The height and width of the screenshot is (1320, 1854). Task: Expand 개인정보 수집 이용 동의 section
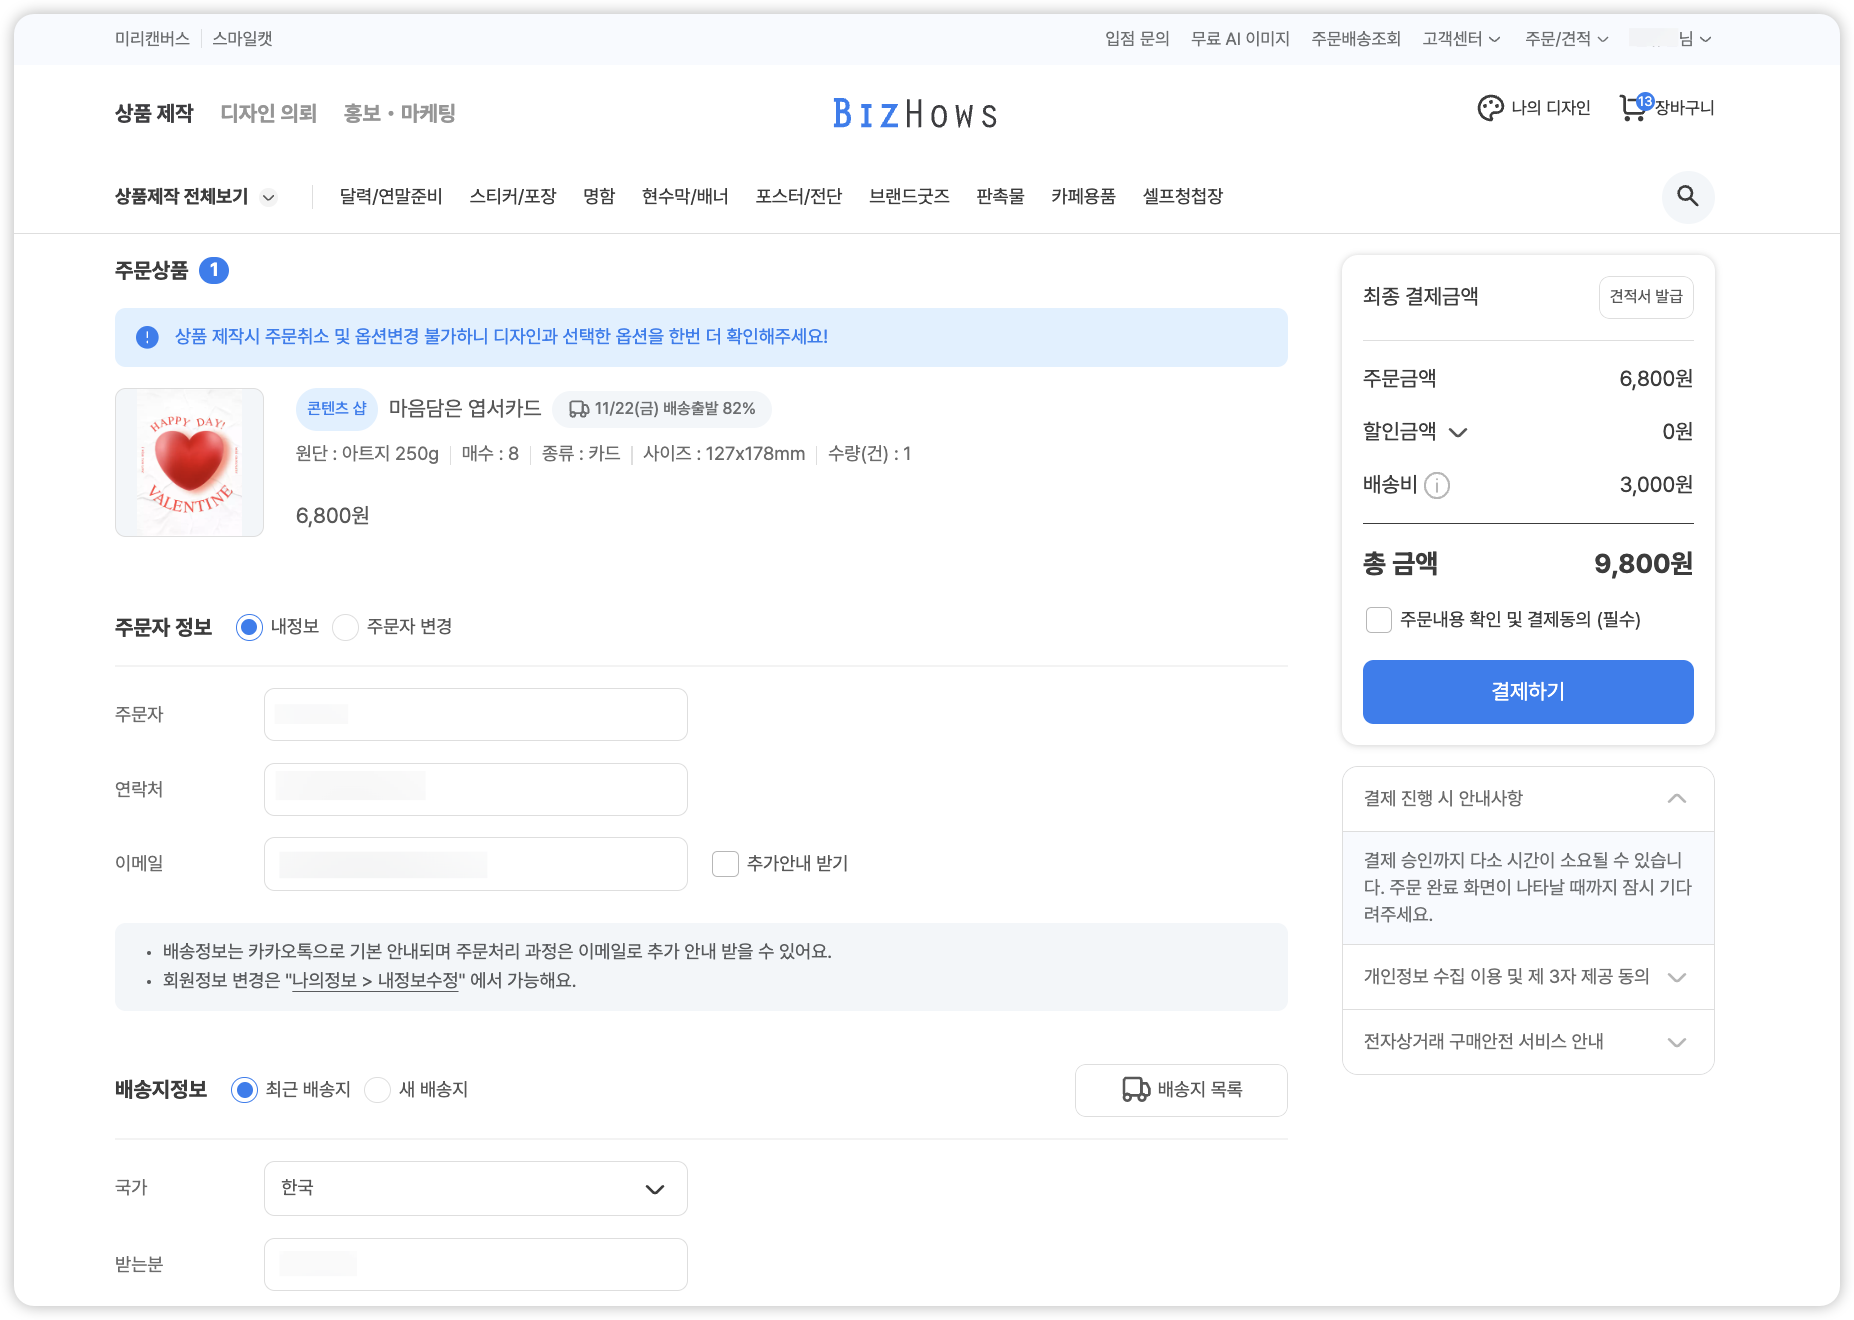point(1677,977)
